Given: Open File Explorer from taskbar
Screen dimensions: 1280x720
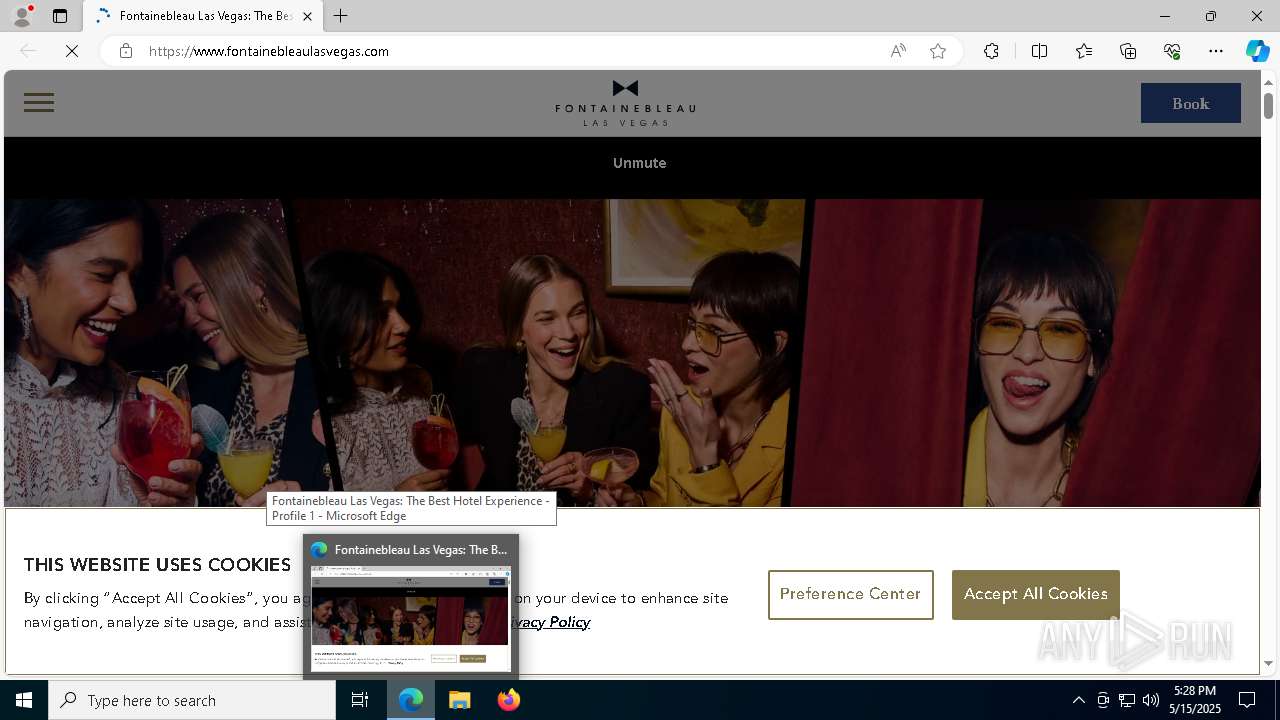Looking at the screenshot, I should [460, 700].
